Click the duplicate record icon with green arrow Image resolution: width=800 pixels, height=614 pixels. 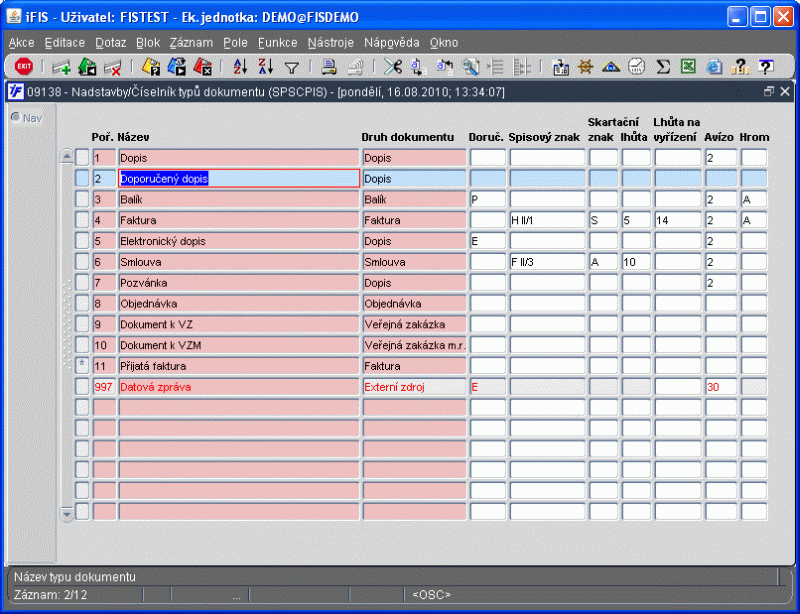coord(87,67)
